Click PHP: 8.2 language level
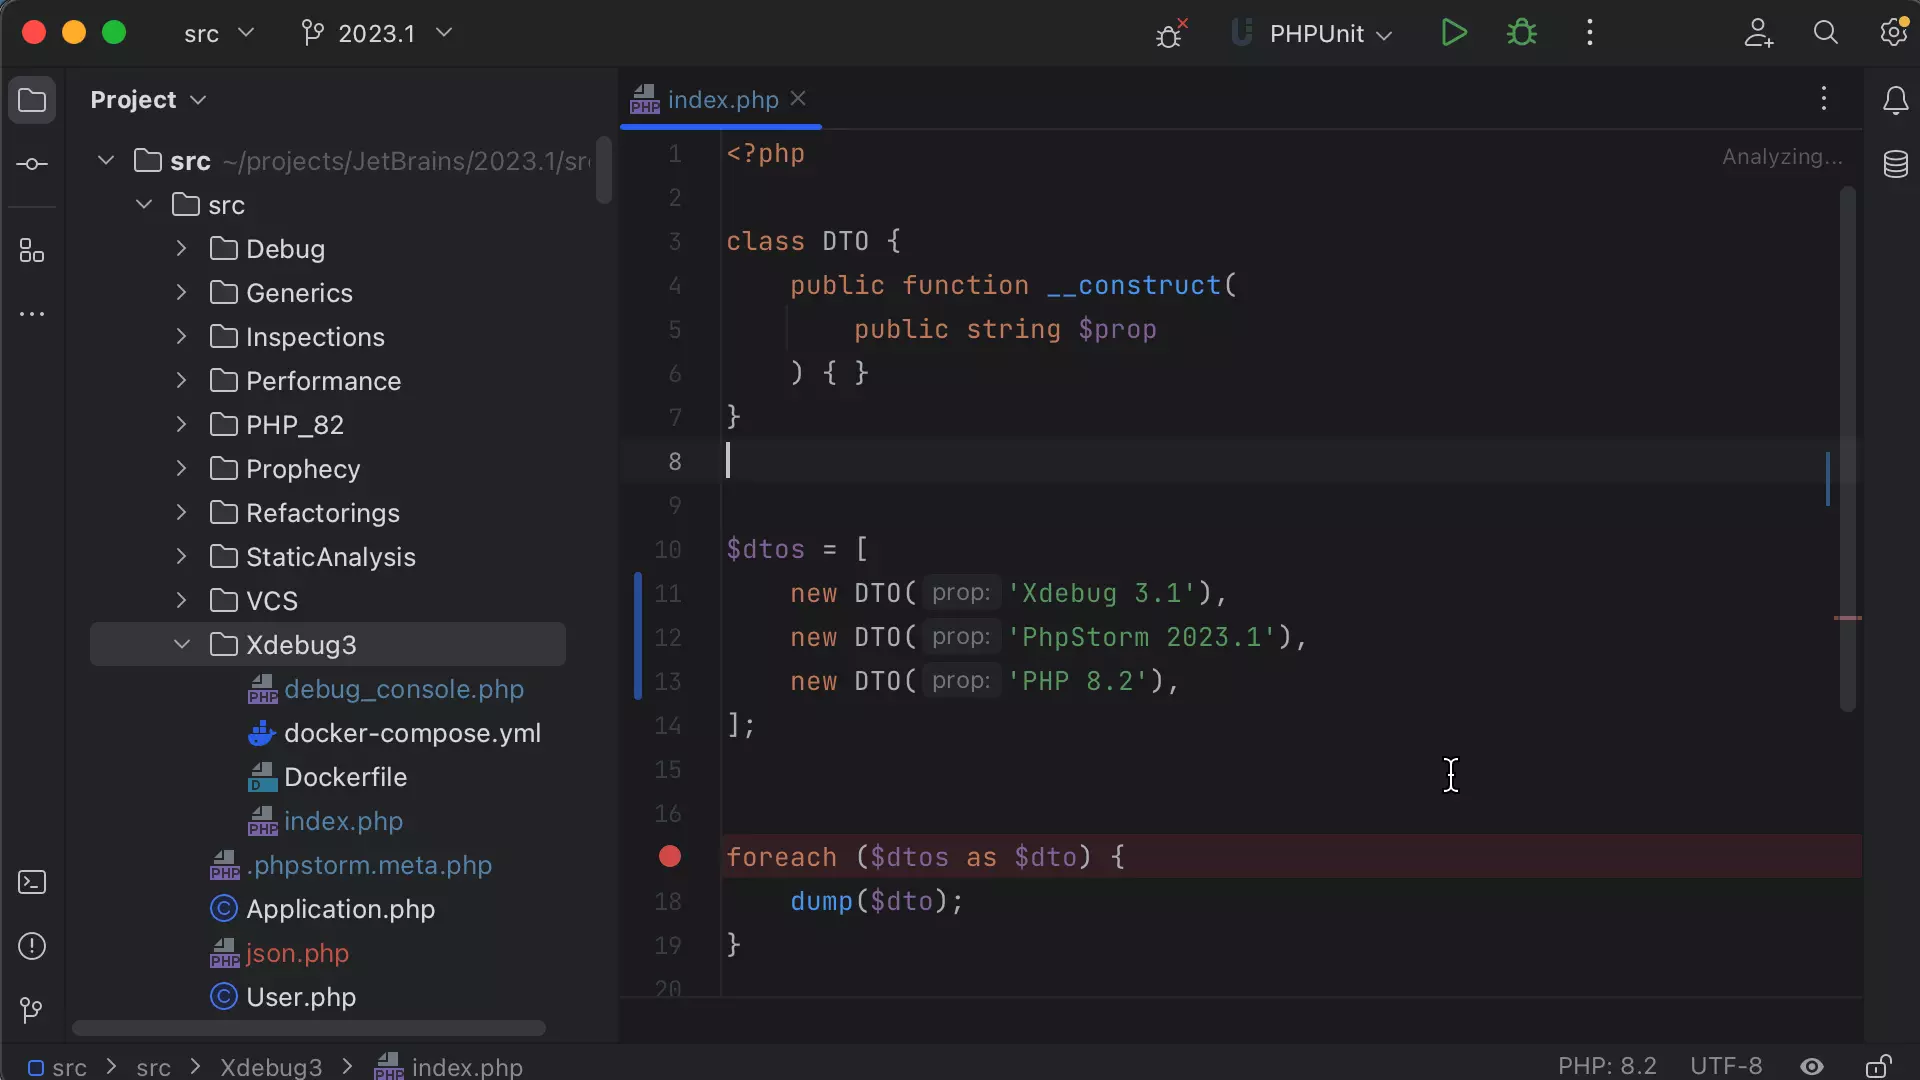This screenshot has height=1080, width=1920. [1606, 1066]
